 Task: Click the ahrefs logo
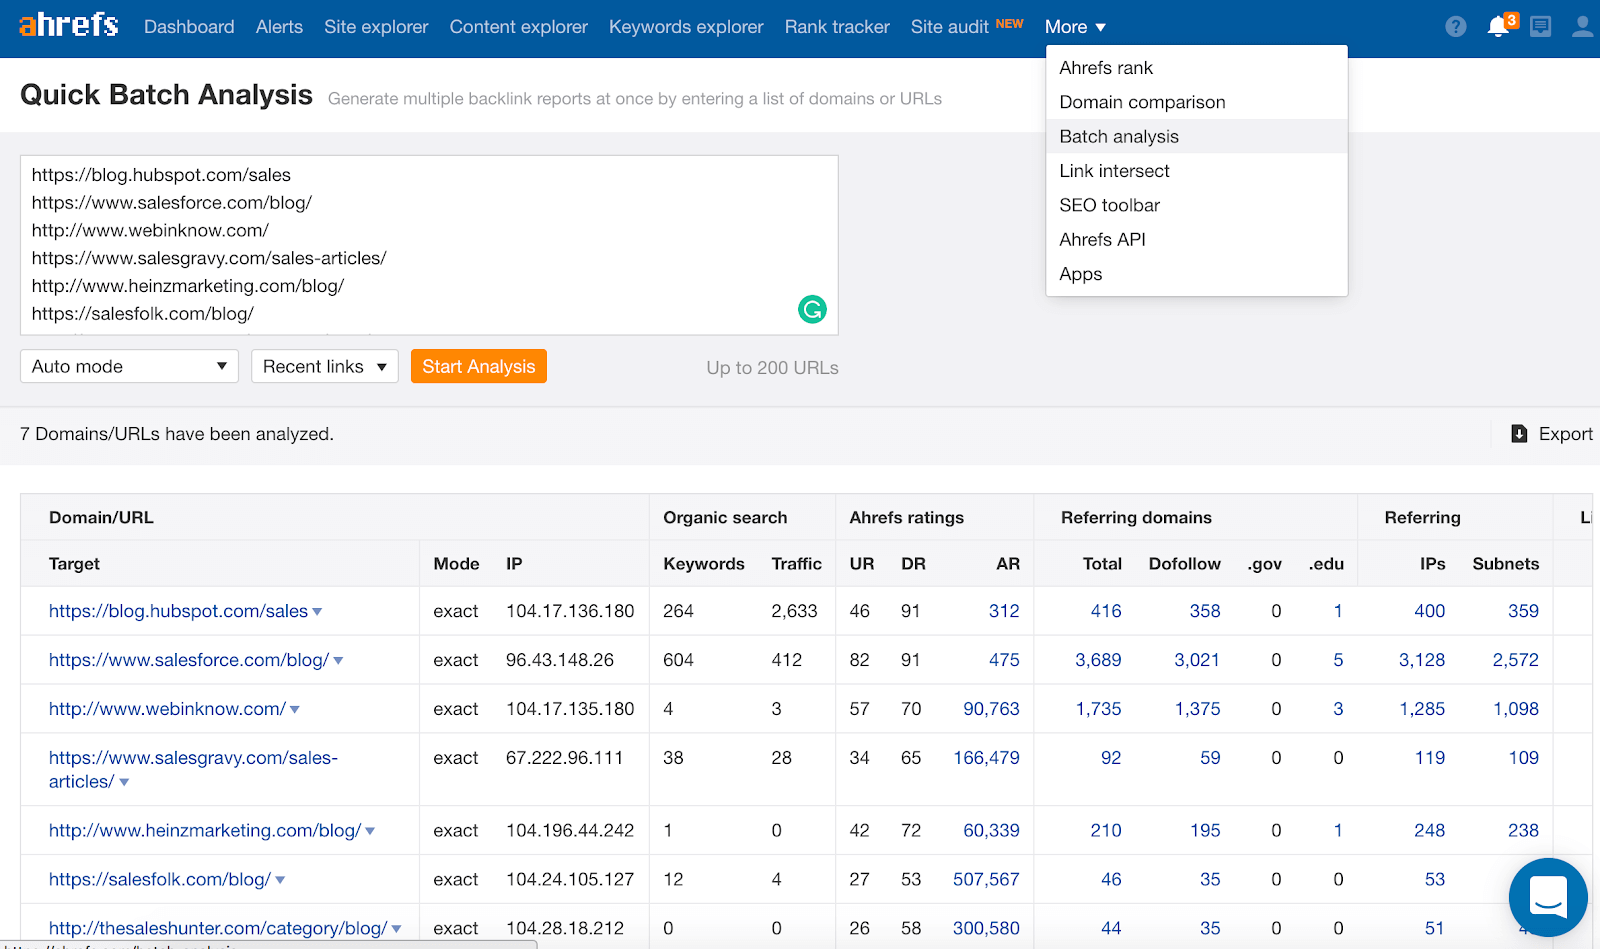tap(67, 26)
